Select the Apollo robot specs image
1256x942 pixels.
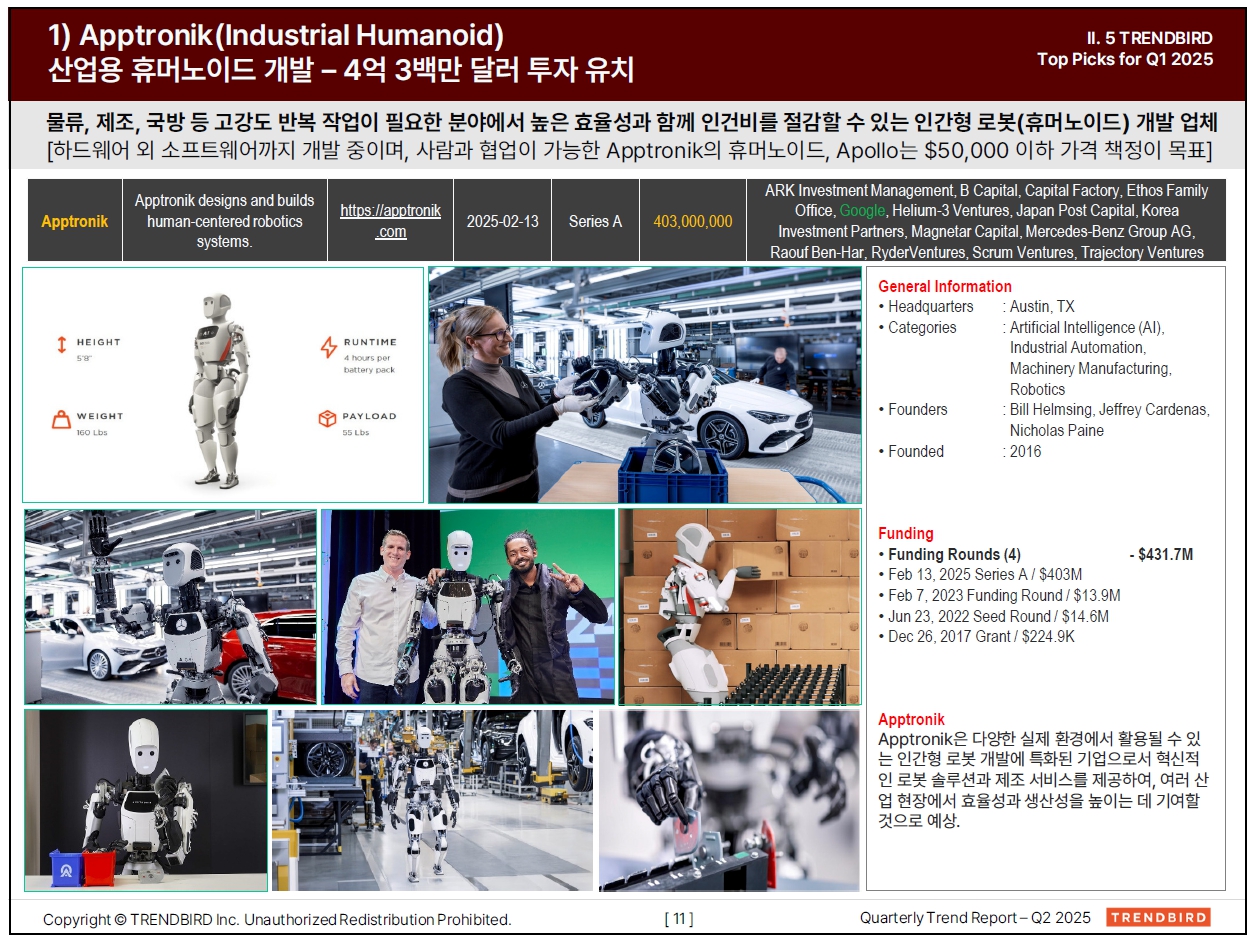point(223,385)
